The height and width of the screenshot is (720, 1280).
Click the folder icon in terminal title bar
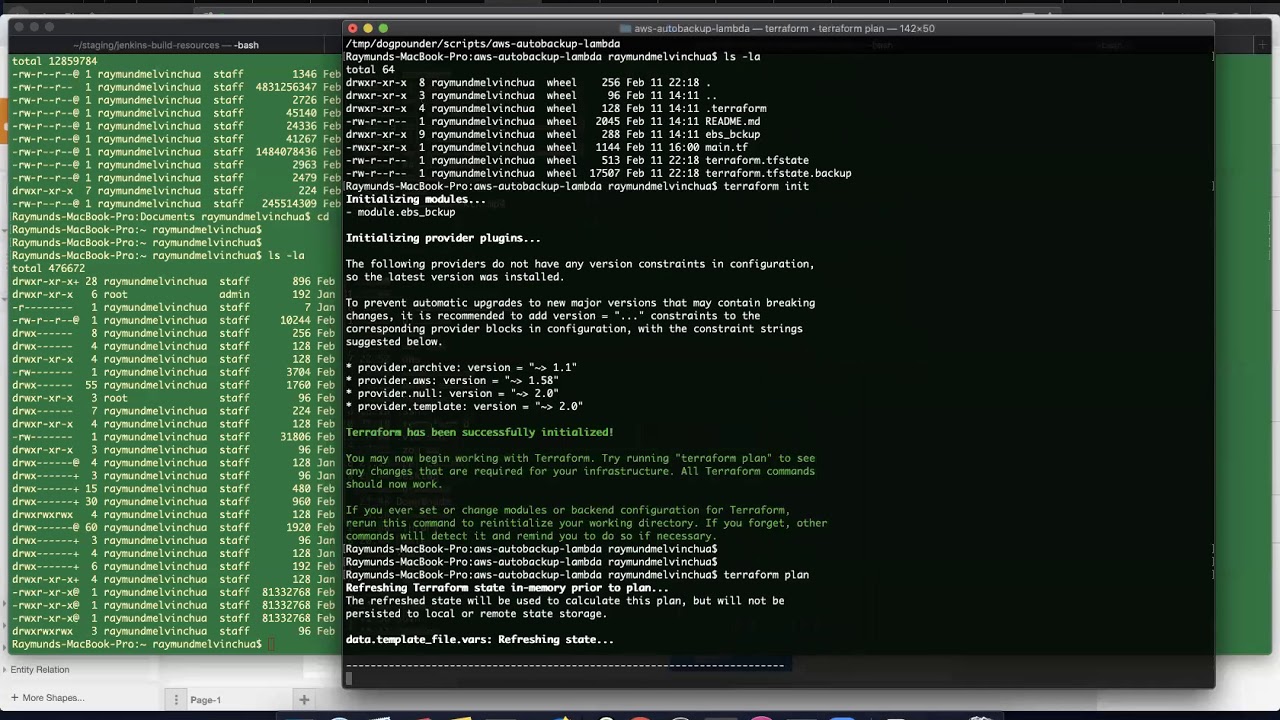(x=625, y=29)
